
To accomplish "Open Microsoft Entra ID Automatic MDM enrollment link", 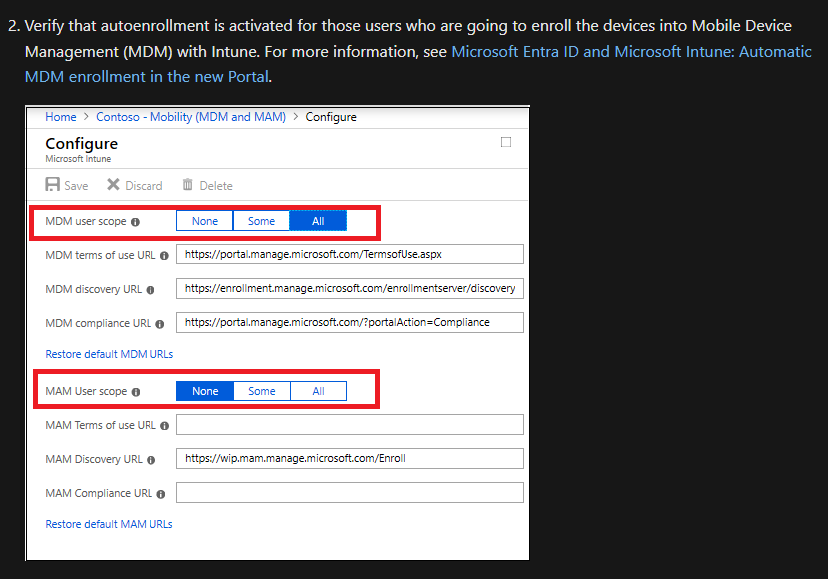I will pos(418,64).
